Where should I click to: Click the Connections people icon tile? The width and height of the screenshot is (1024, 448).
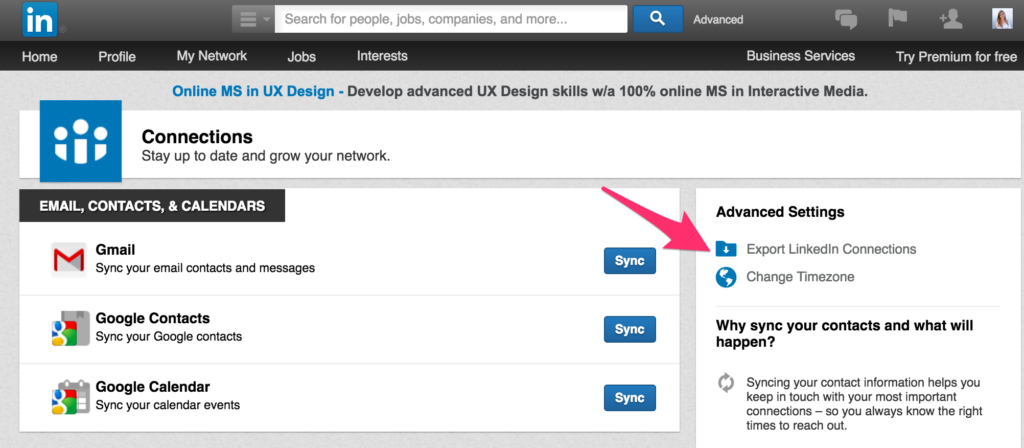(81, 141)
